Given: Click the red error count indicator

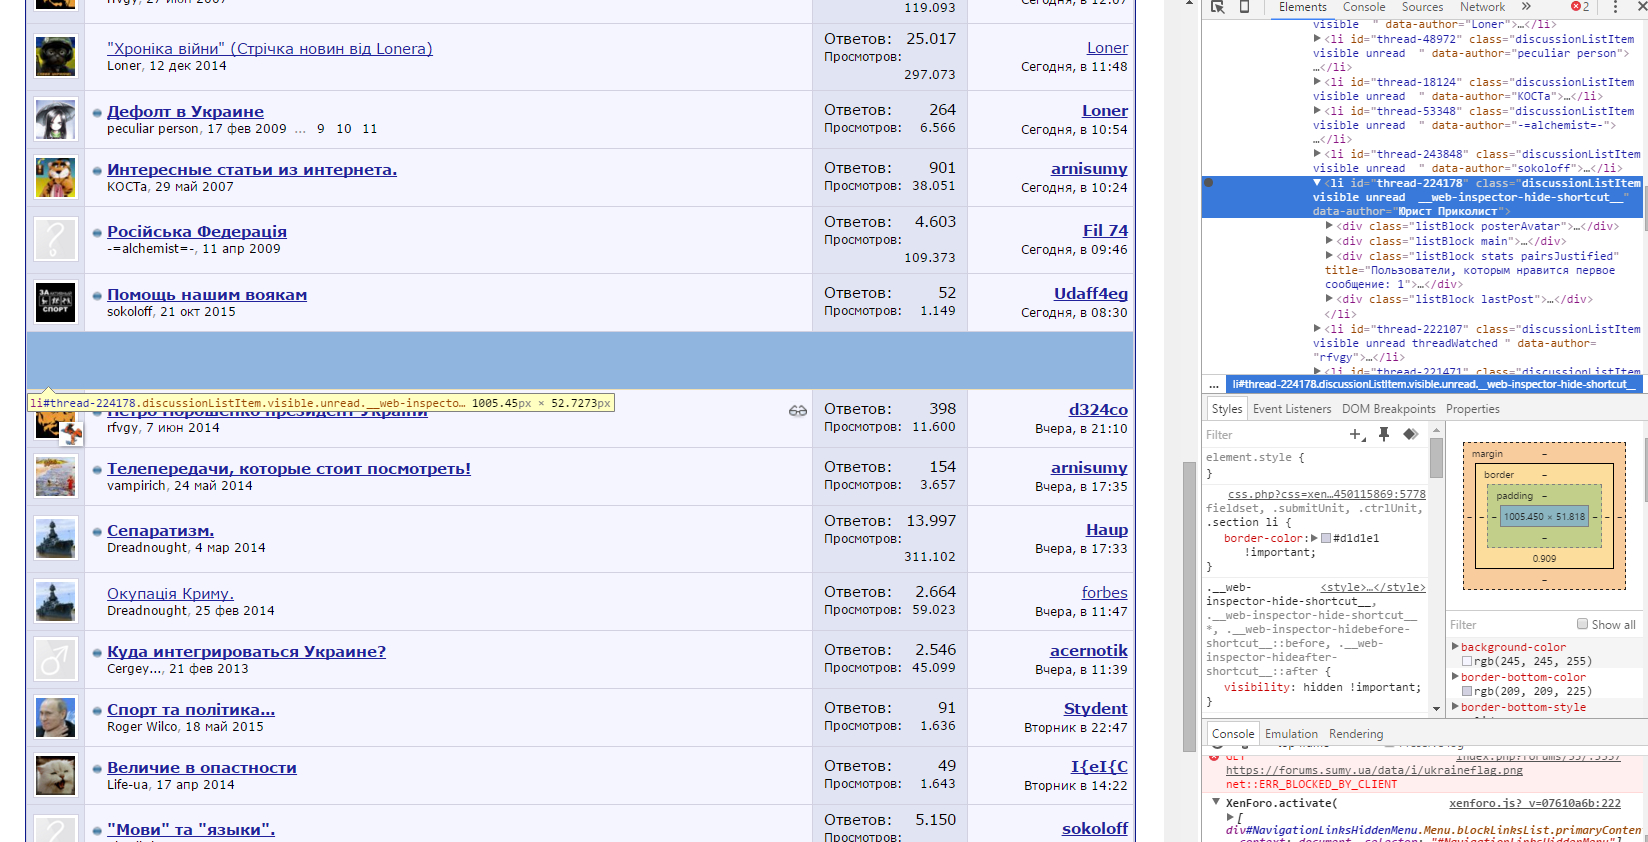Looking at the screenshot, I should 1580,7.
